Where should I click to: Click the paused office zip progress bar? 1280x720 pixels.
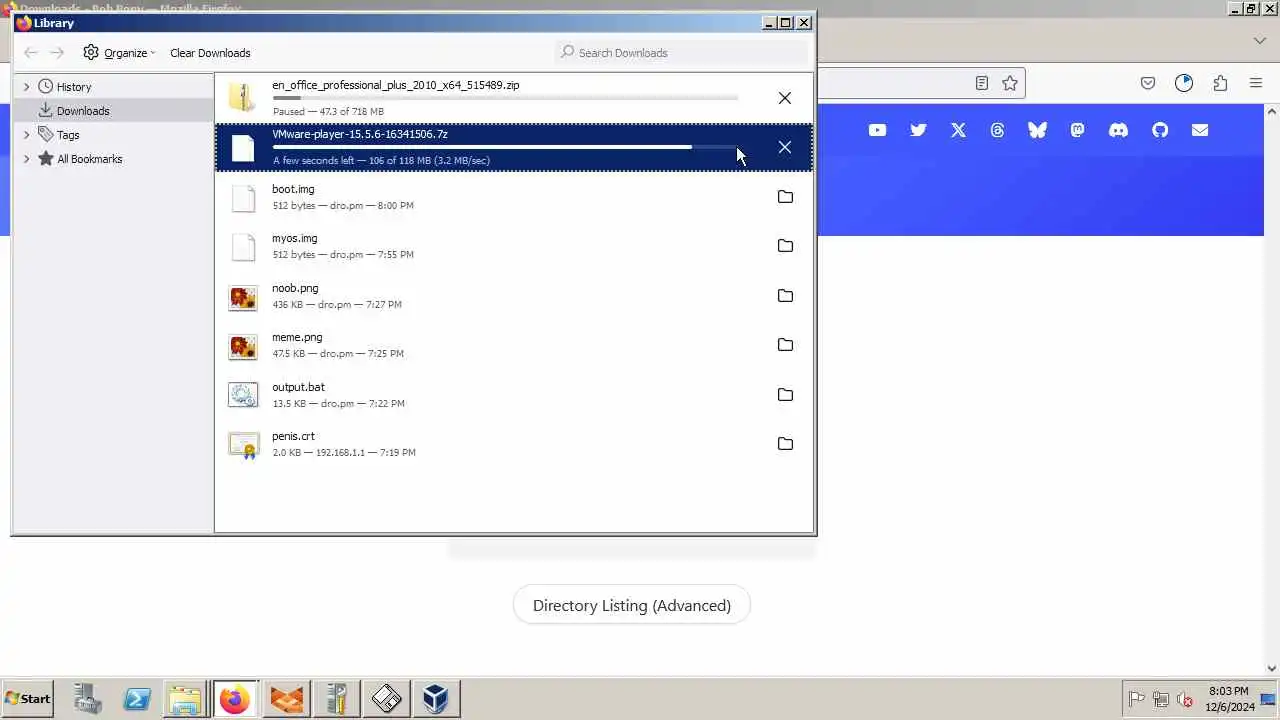point(505,98)
